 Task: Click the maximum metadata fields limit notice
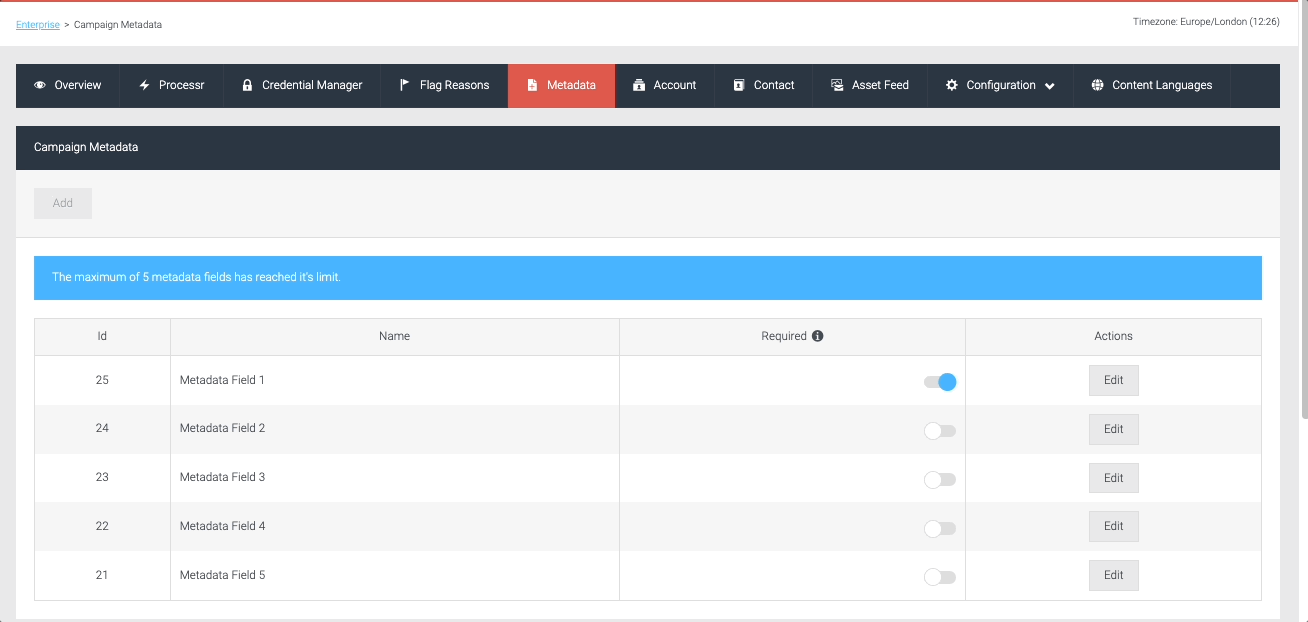[x=648, y=278]
